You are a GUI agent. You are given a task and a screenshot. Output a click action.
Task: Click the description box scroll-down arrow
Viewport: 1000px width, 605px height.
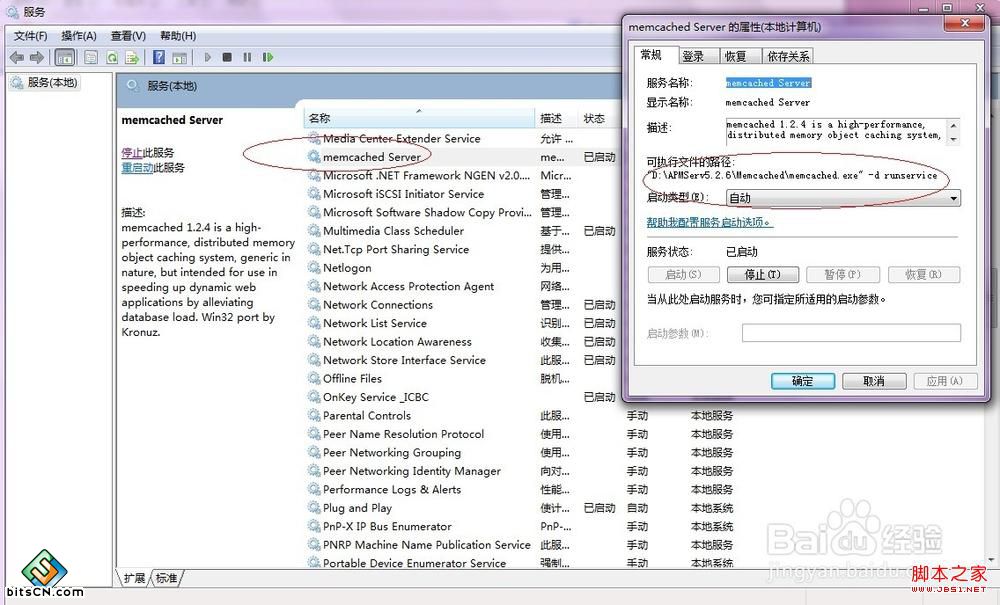953,139
